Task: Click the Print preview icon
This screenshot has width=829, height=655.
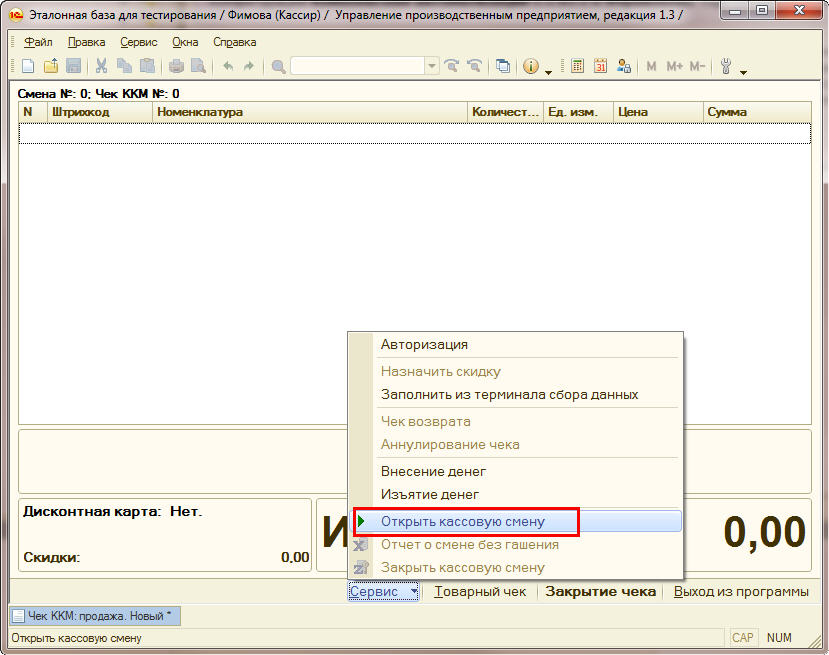Action: [198, 66]
